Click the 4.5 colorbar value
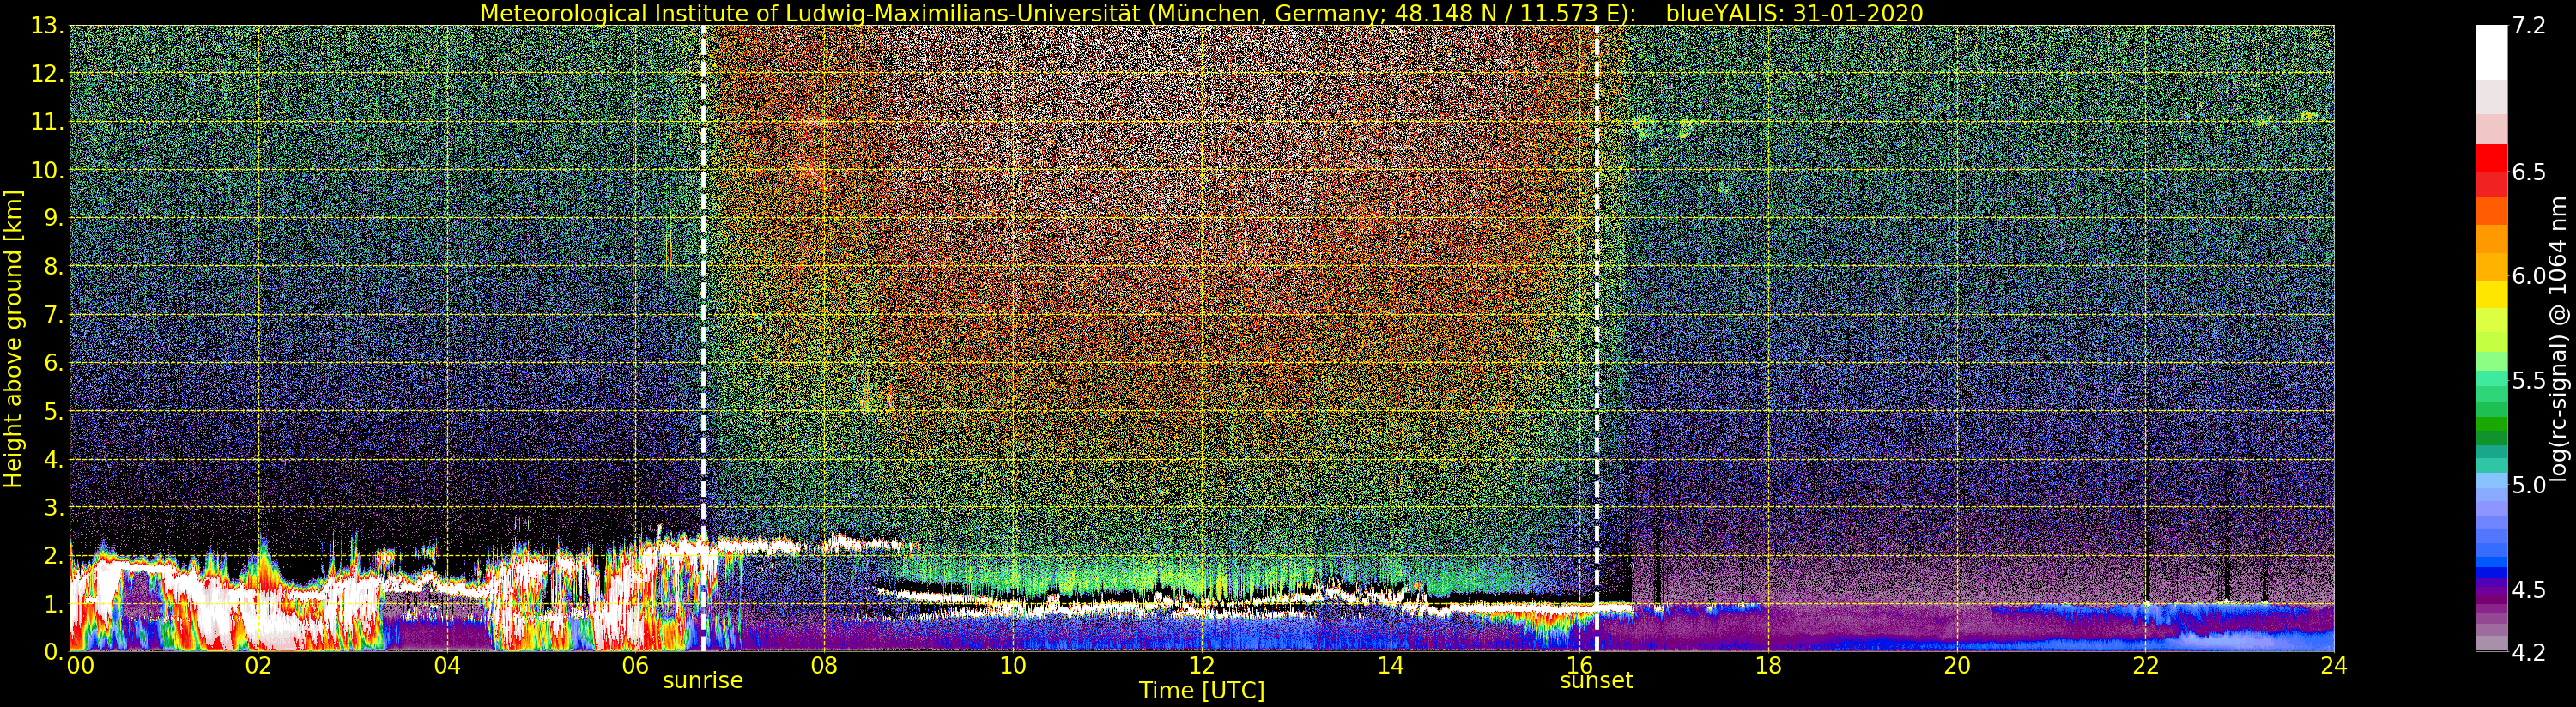 [2529, 590]
